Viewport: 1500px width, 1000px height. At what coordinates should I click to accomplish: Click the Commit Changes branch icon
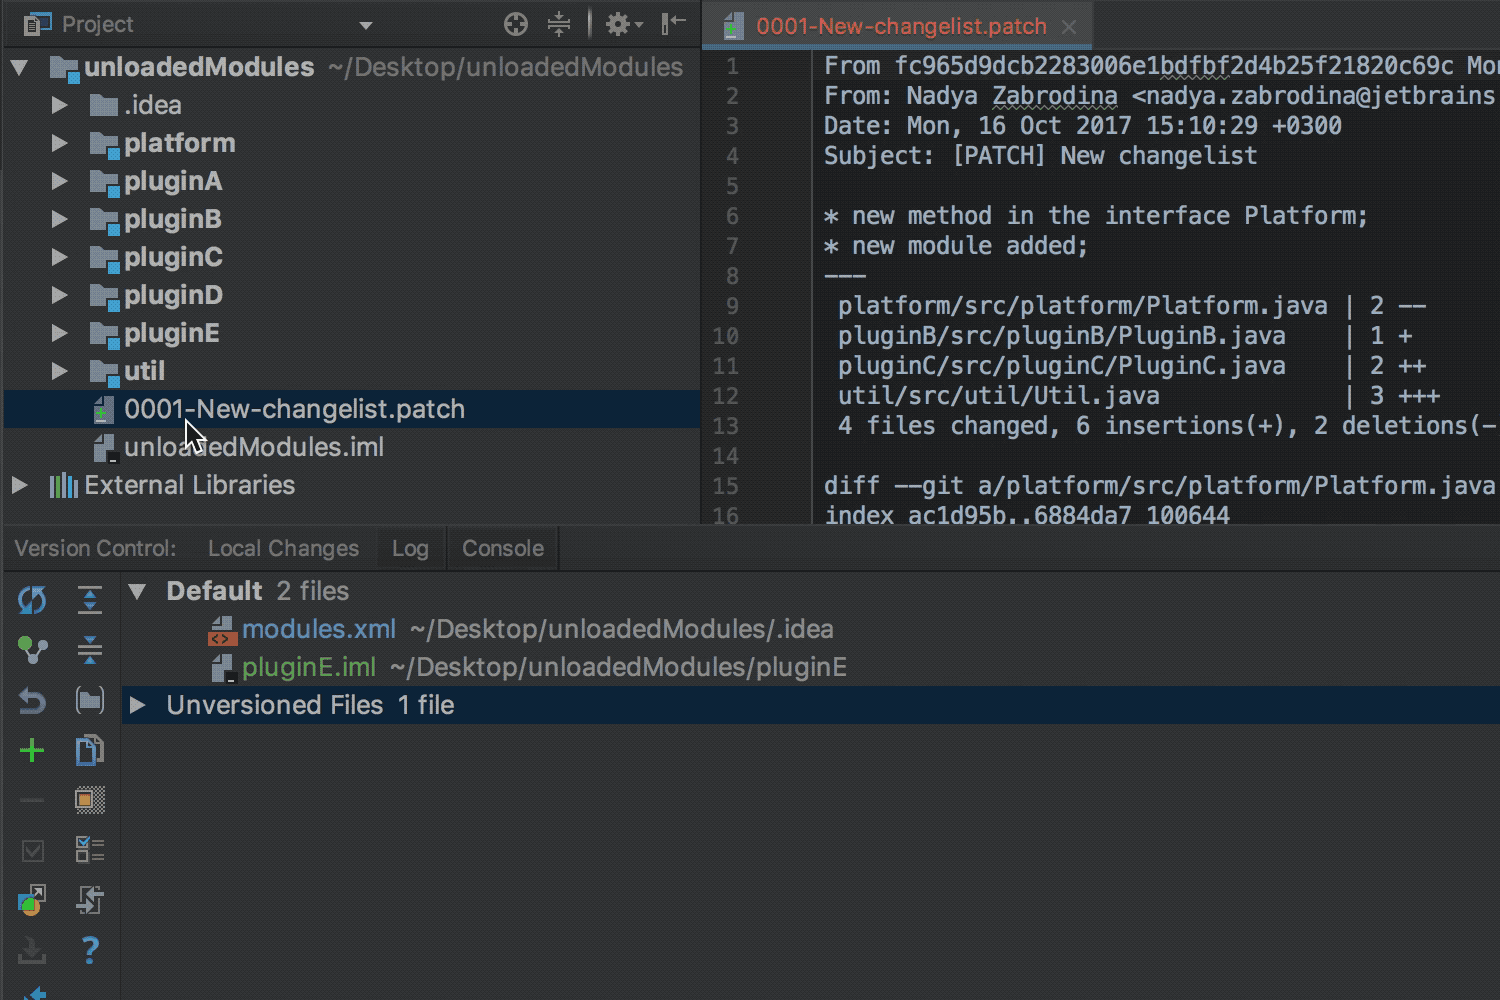(x=32, y=651)
